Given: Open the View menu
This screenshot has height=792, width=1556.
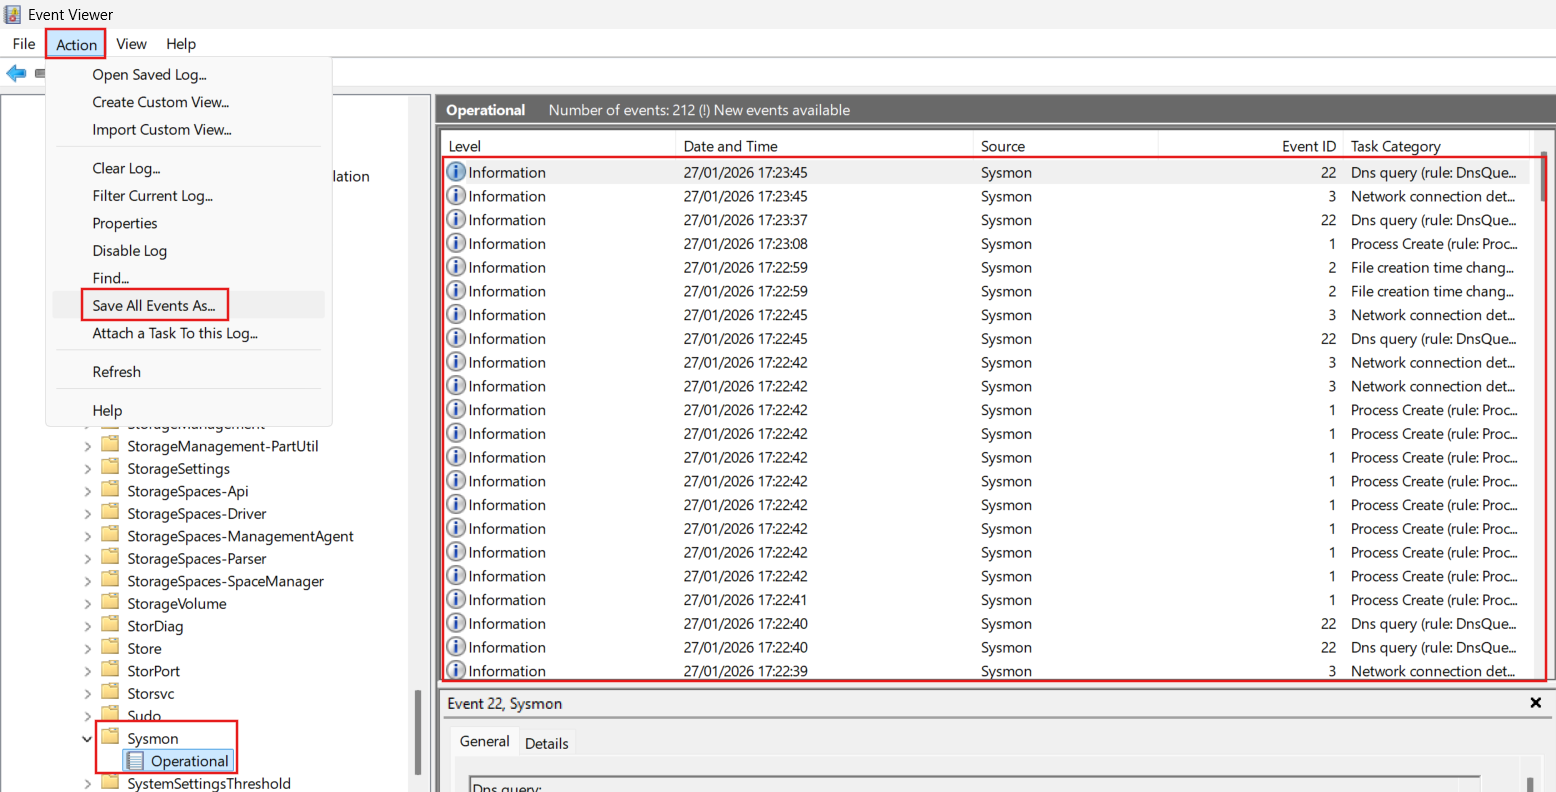Looking at the screenshot, I should point(131,44).
